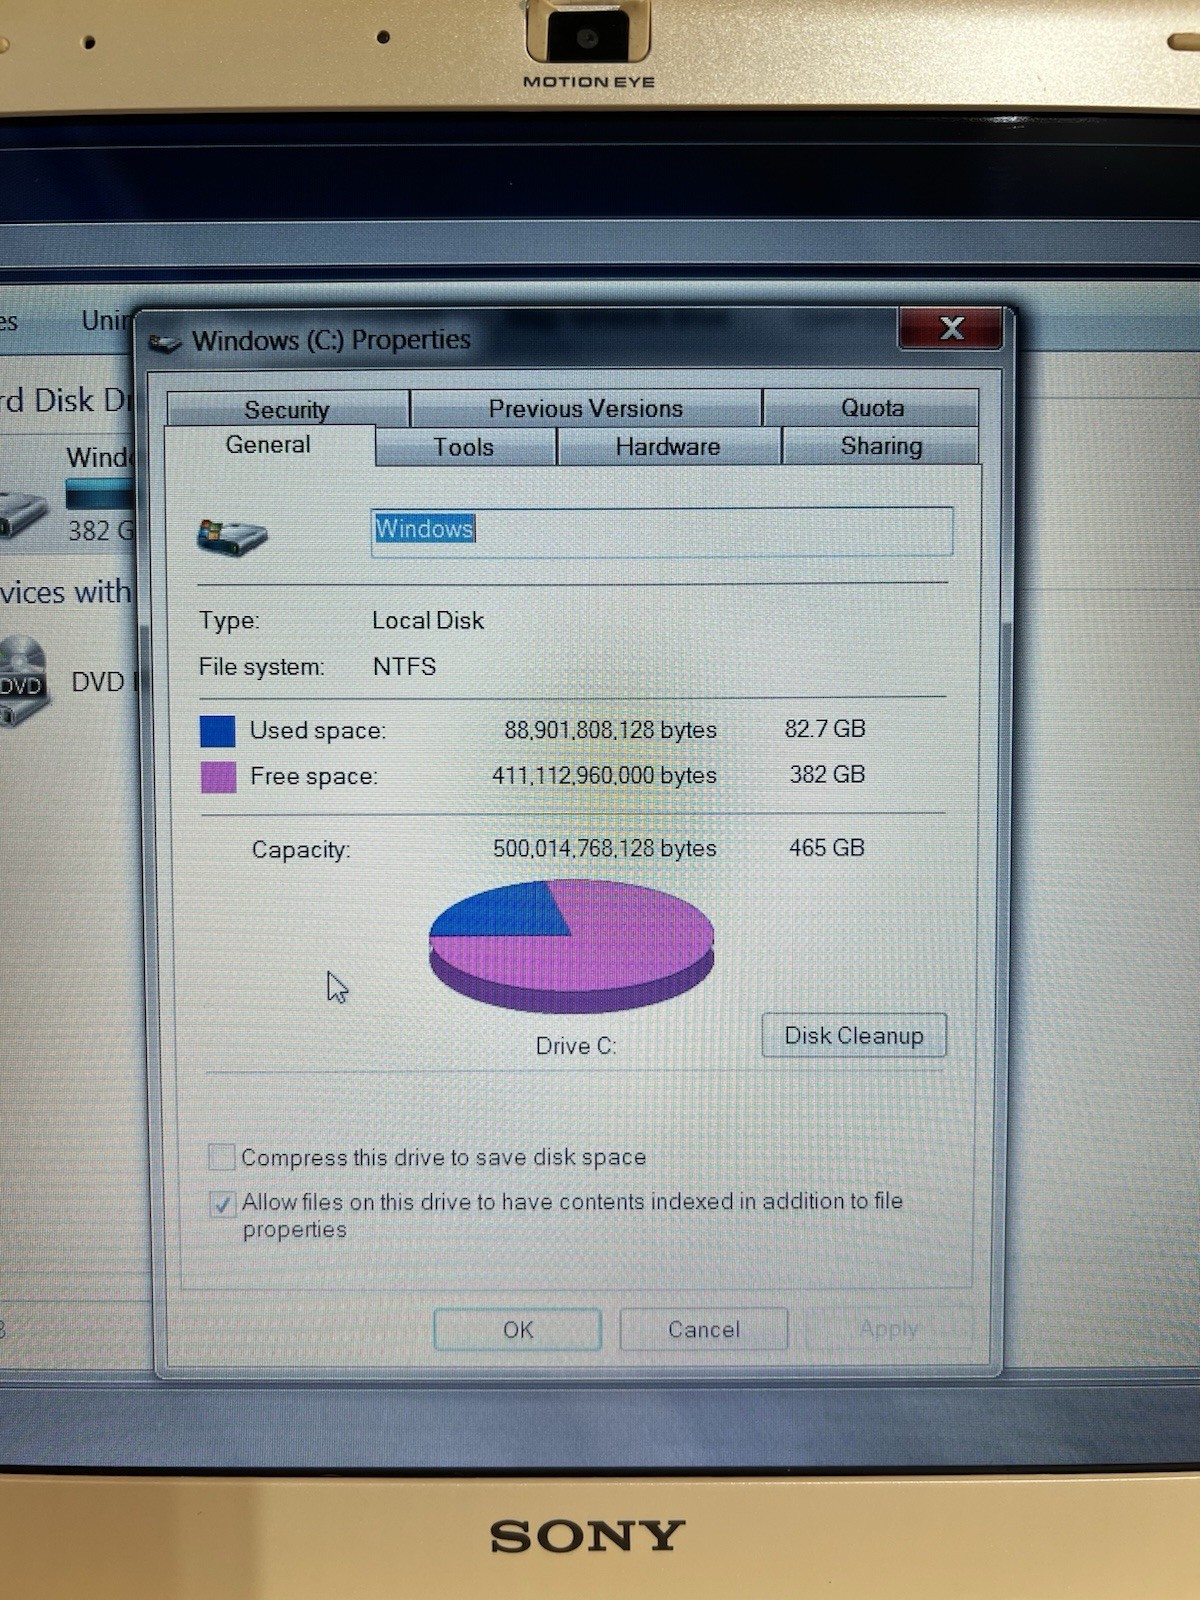Screen dimensions: 1200x1600
Task: Click the magenta Free space color swatch
Action: tap(218, 777)
